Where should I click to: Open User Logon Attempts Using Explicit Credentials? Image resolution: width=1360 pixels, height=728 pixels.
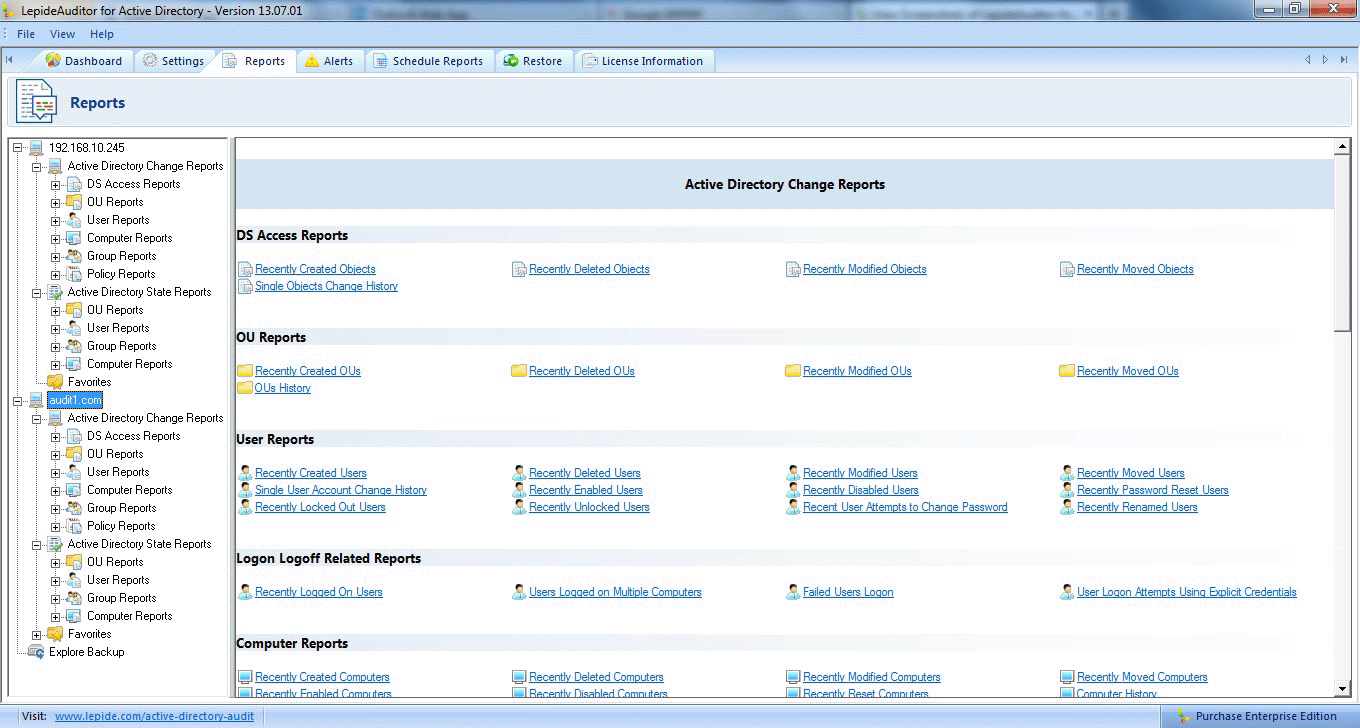coord(1187,592)
